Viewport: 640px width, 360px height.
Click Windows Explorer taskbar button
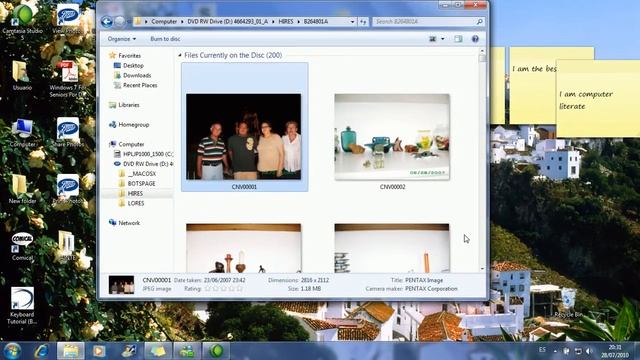[71, 351]
